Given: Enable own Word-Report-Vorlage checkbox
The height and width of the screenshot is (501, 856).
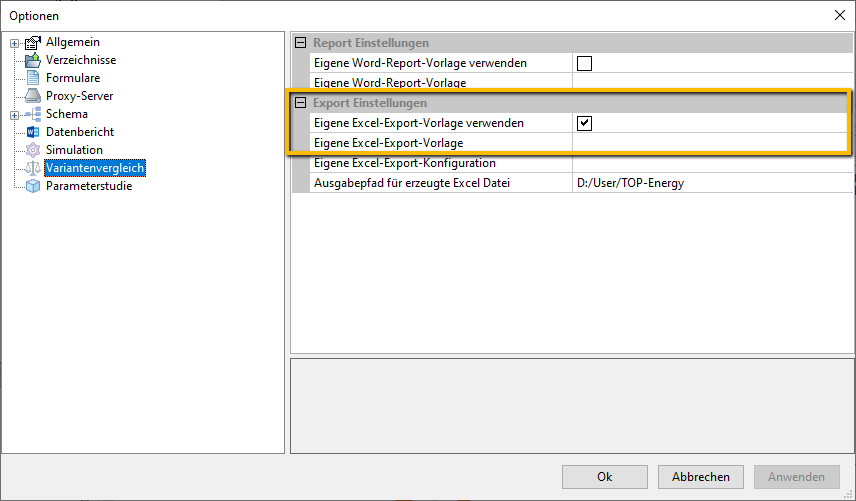Looking at the screenshot, I should pyautogui.click(x=584, y=63).
